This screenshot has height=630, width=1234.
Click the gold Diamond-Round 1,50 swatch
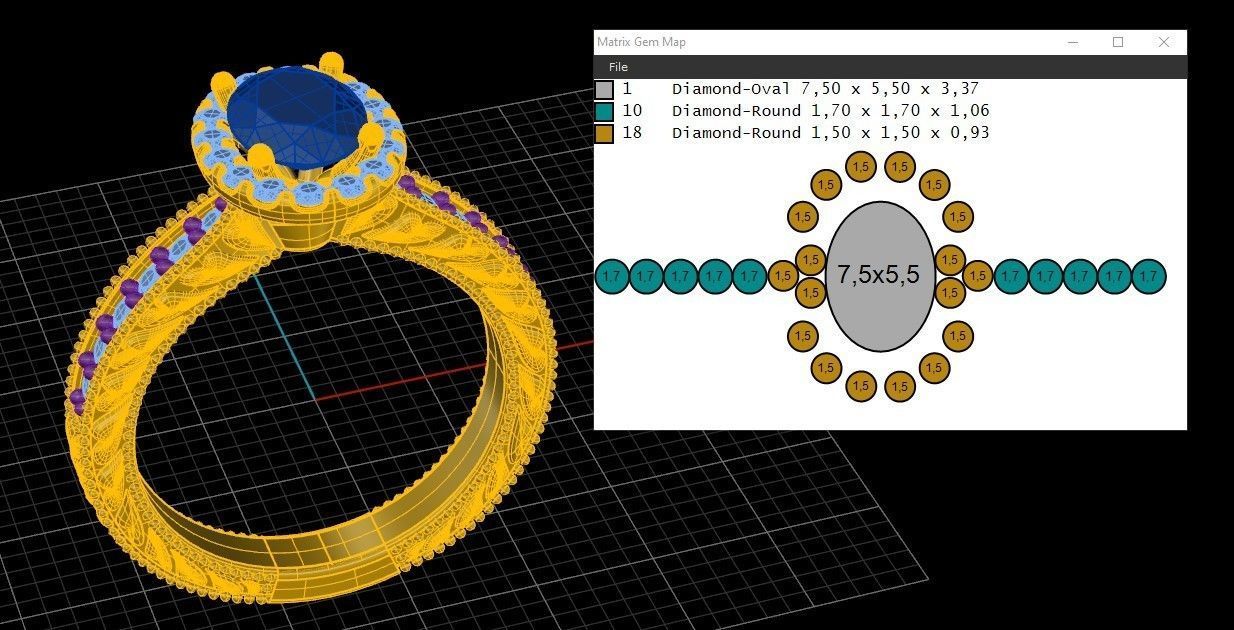tap(604, 133)
